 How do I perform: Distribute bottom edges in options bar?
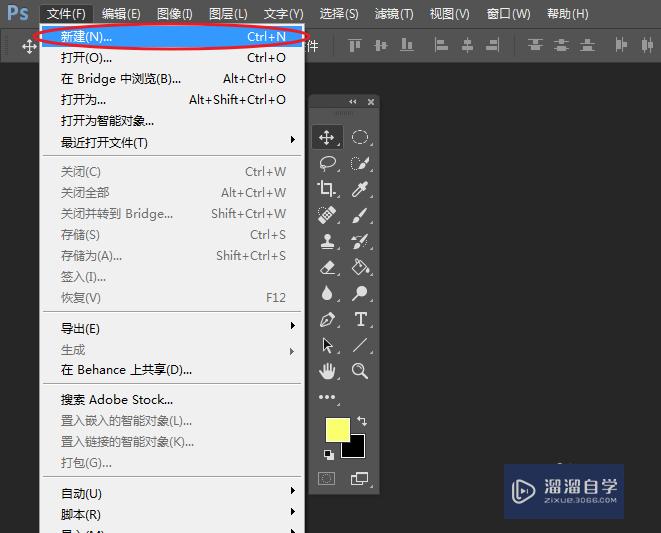pyautogui.click(x=588, y=45)
